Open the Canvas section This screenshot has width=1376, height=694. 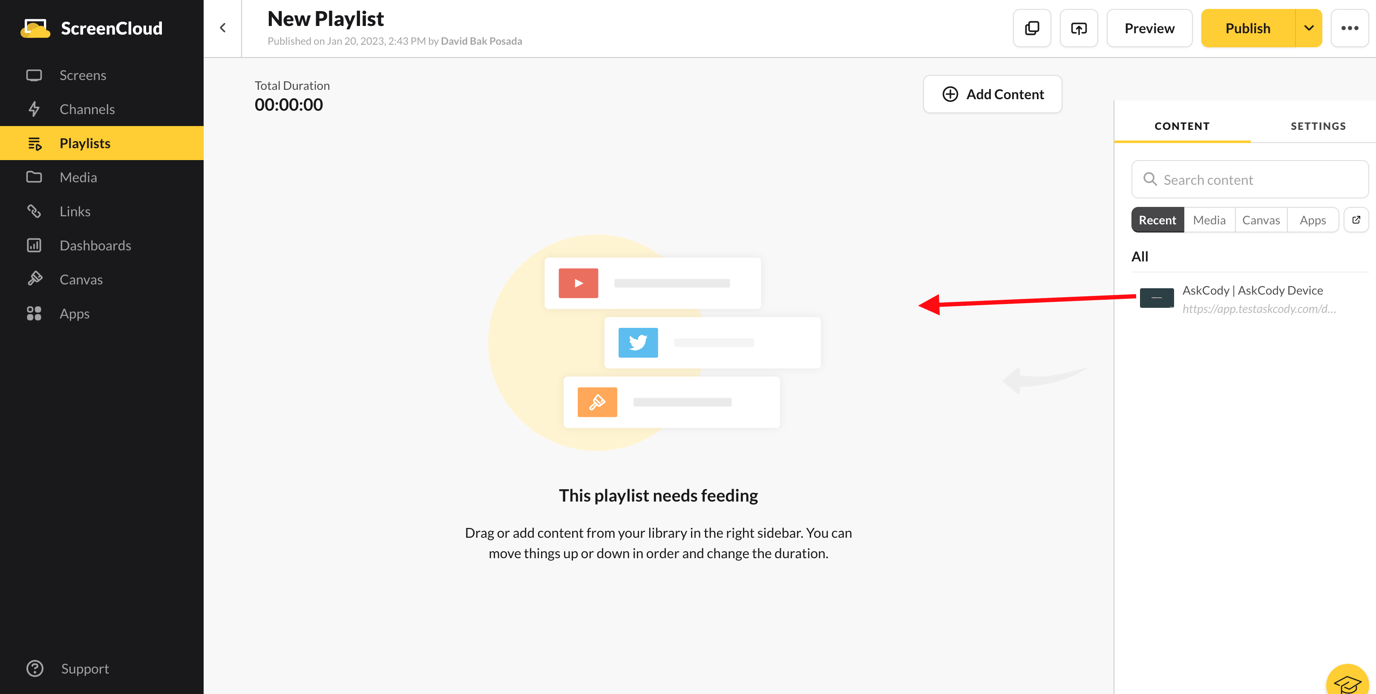(x=80, y=279)
